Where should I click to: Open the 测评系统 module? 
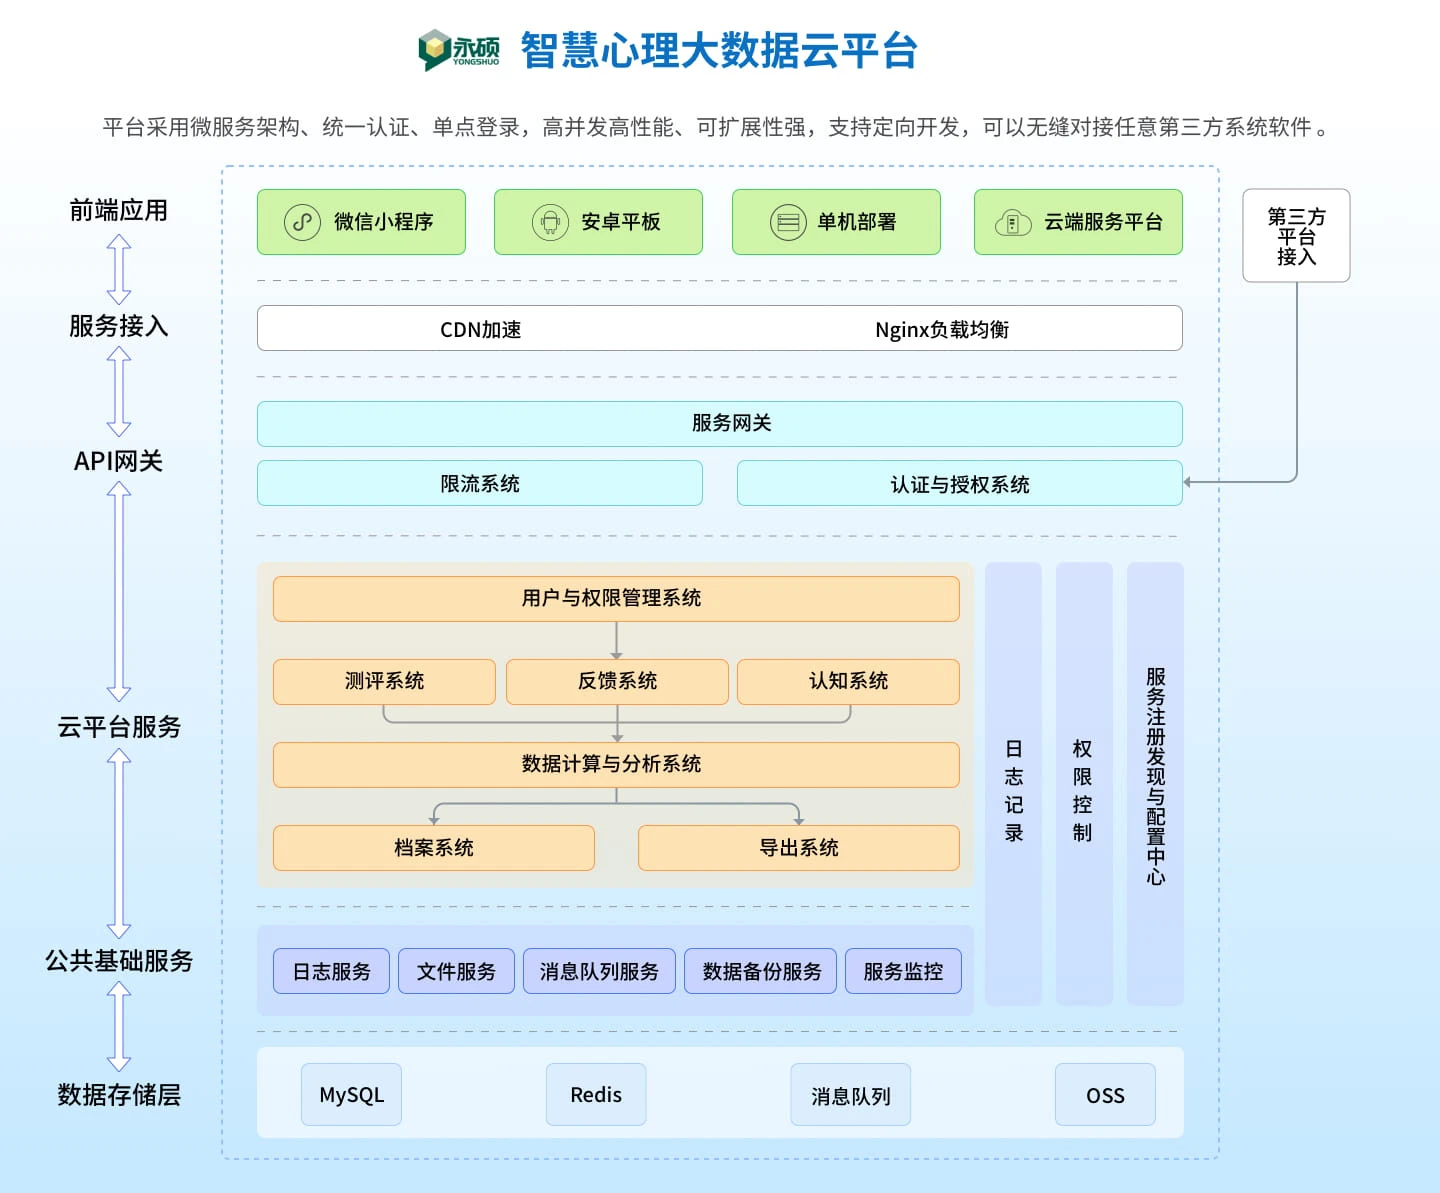pyautogui.click(x=384, y=681)
